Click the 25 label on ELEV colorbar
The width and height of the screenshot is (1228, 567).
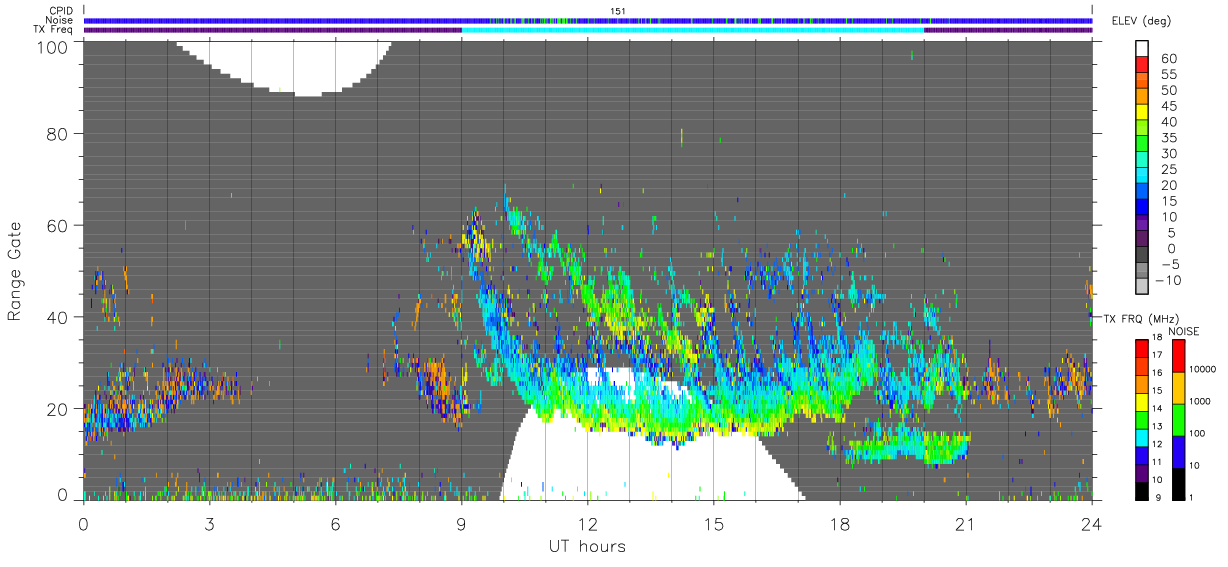tap(1167, 170)
